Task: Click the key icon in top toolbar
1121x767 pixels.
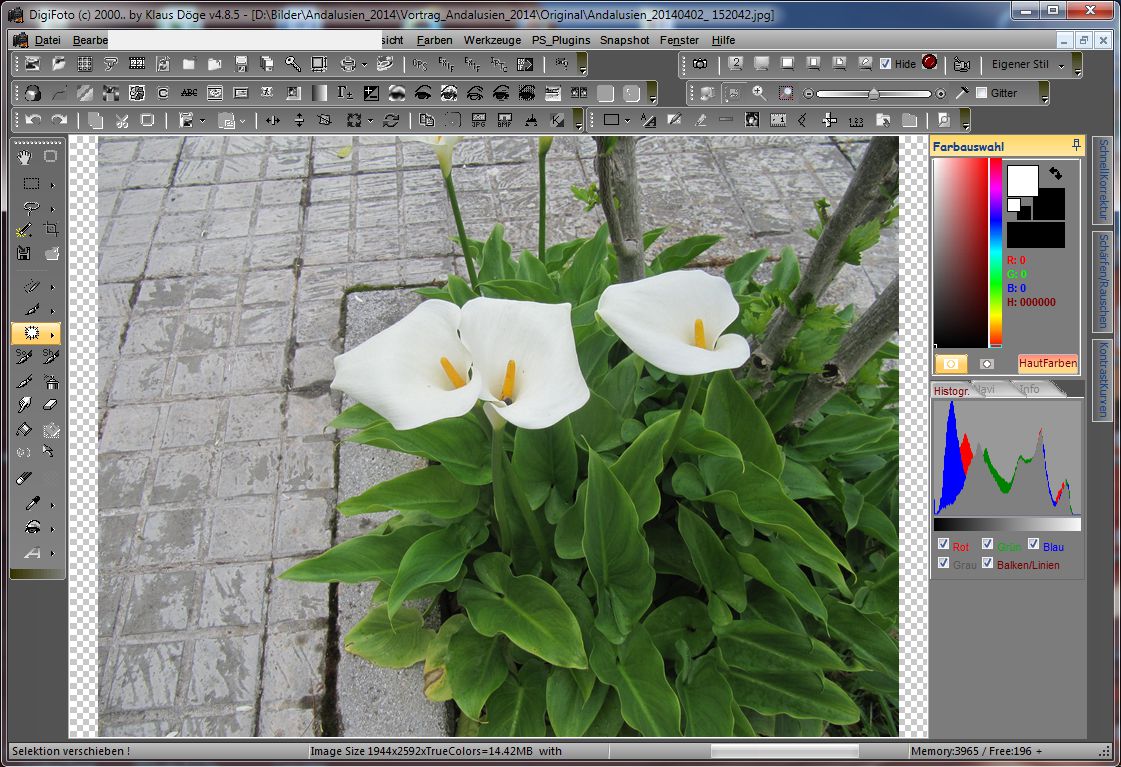Action: (292, 64)
